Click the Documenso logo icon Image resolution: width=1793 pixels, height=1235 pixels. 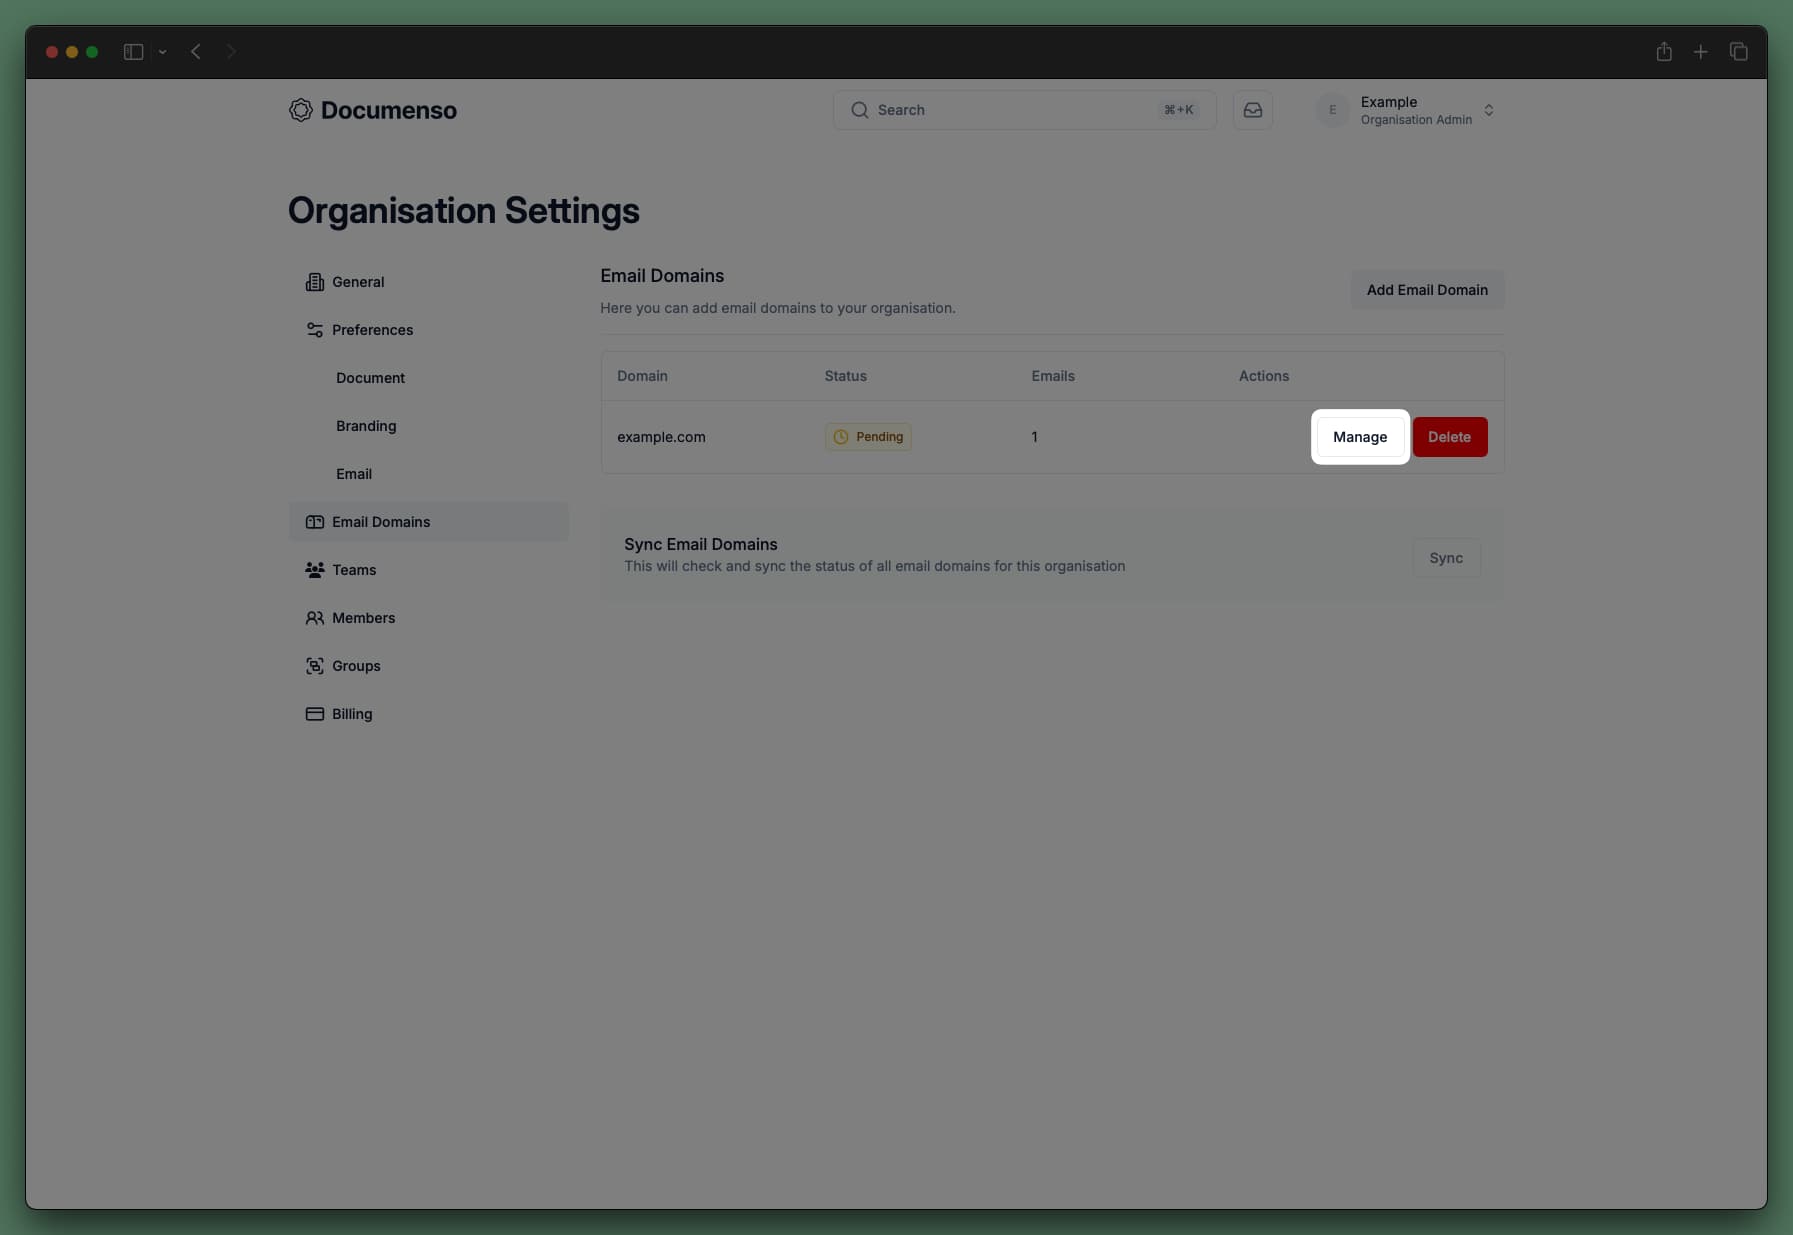tap(300, 110)
